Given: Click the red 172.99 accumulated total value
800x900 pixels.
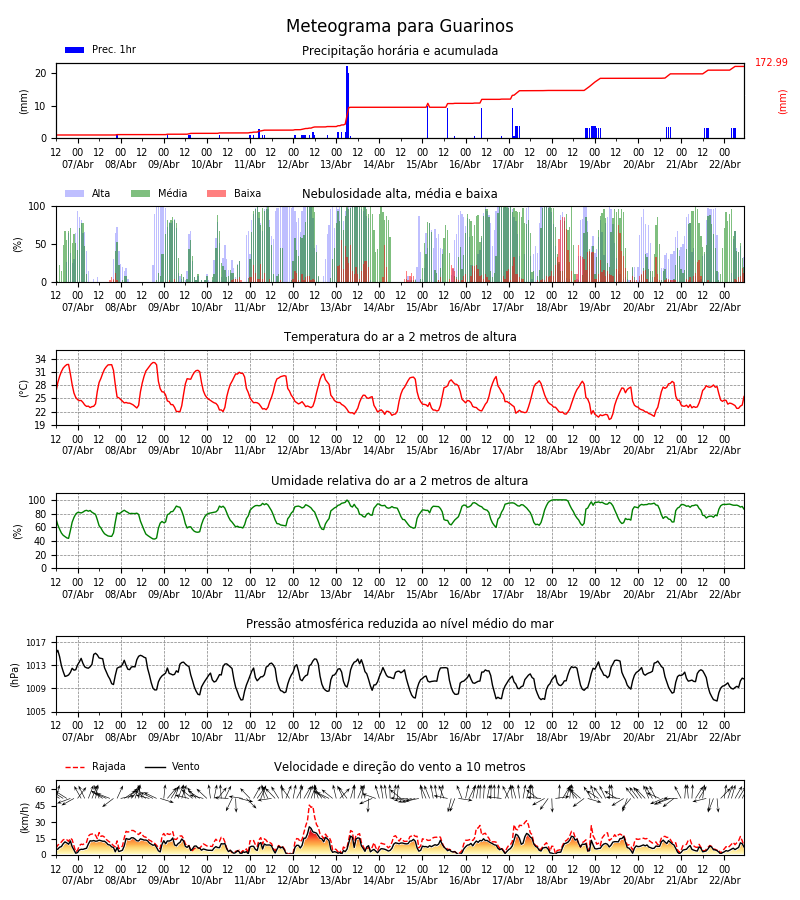Looking at the screenshot, I should pyautogui.click(x=770, y=63).
